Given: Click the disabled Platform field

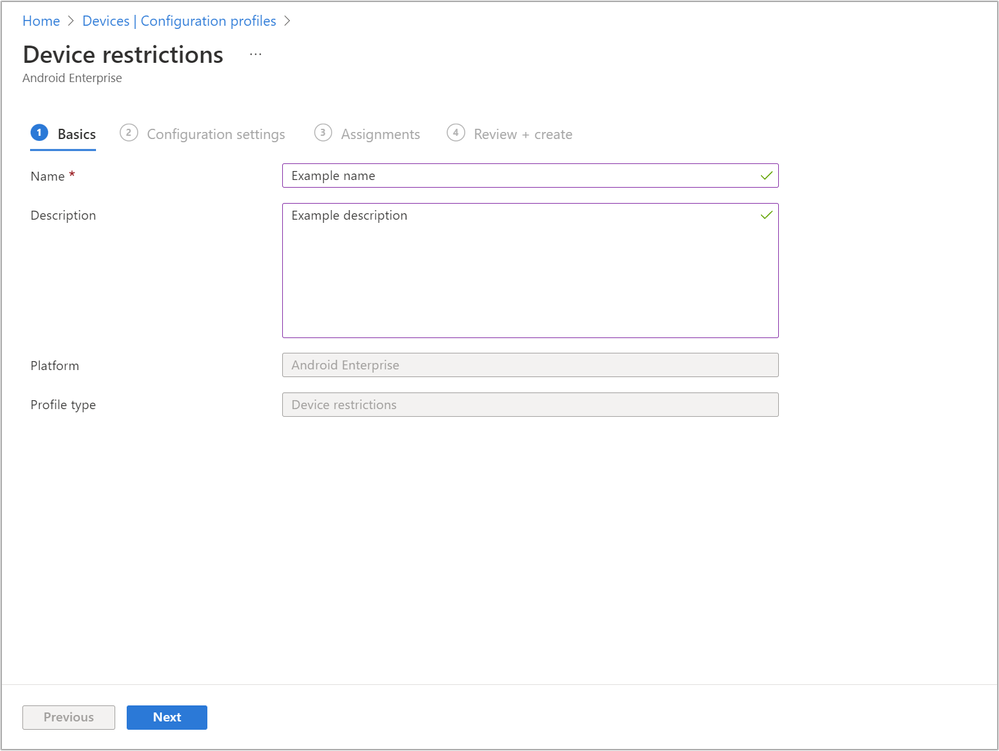Looking at the screenshot, I should point(530,365).
